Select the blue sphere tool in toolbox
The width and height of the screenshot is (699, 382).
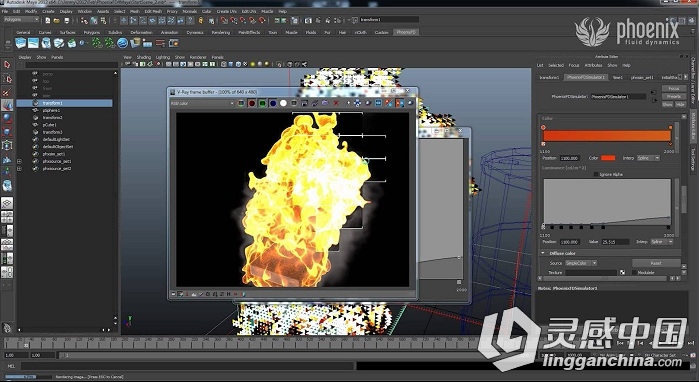[x=7, y=118]
